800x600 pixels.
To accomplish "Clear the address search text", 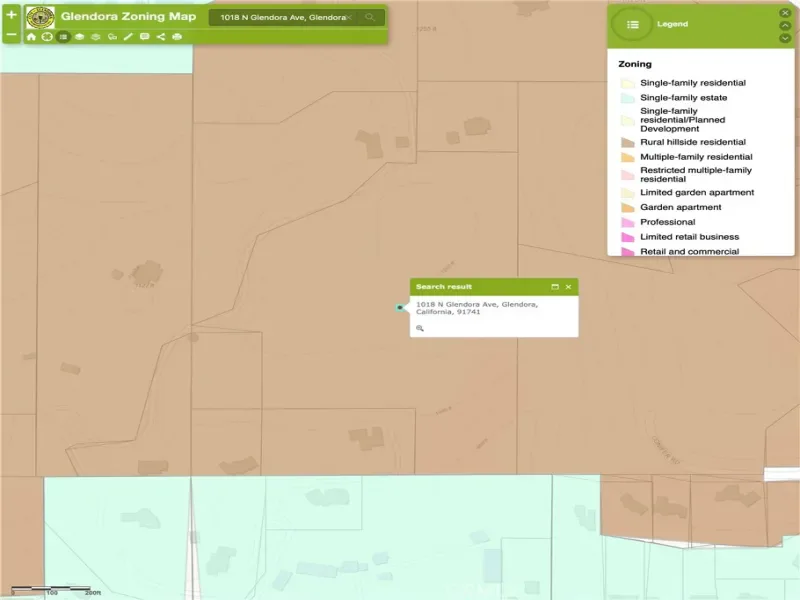I will pos(350,18).
